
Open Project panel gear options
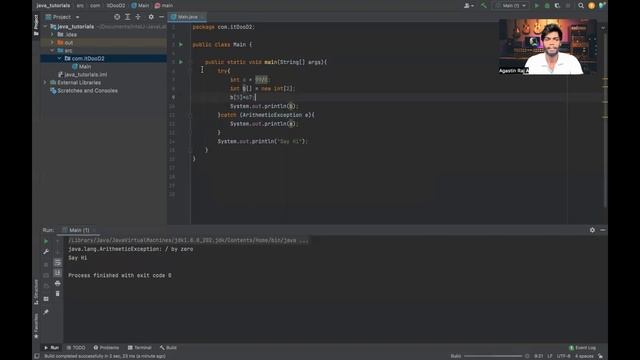(x=151, y=17)
